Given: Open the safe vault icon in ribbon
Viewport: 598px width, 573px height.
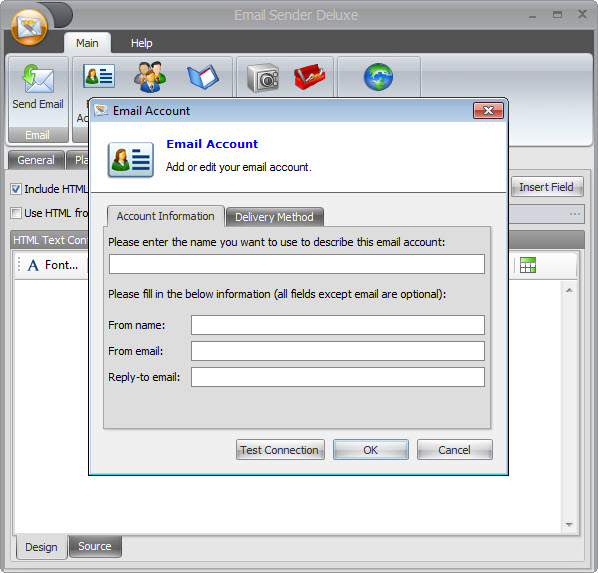Looking at the screenshot, I should [x=263, y=78].
